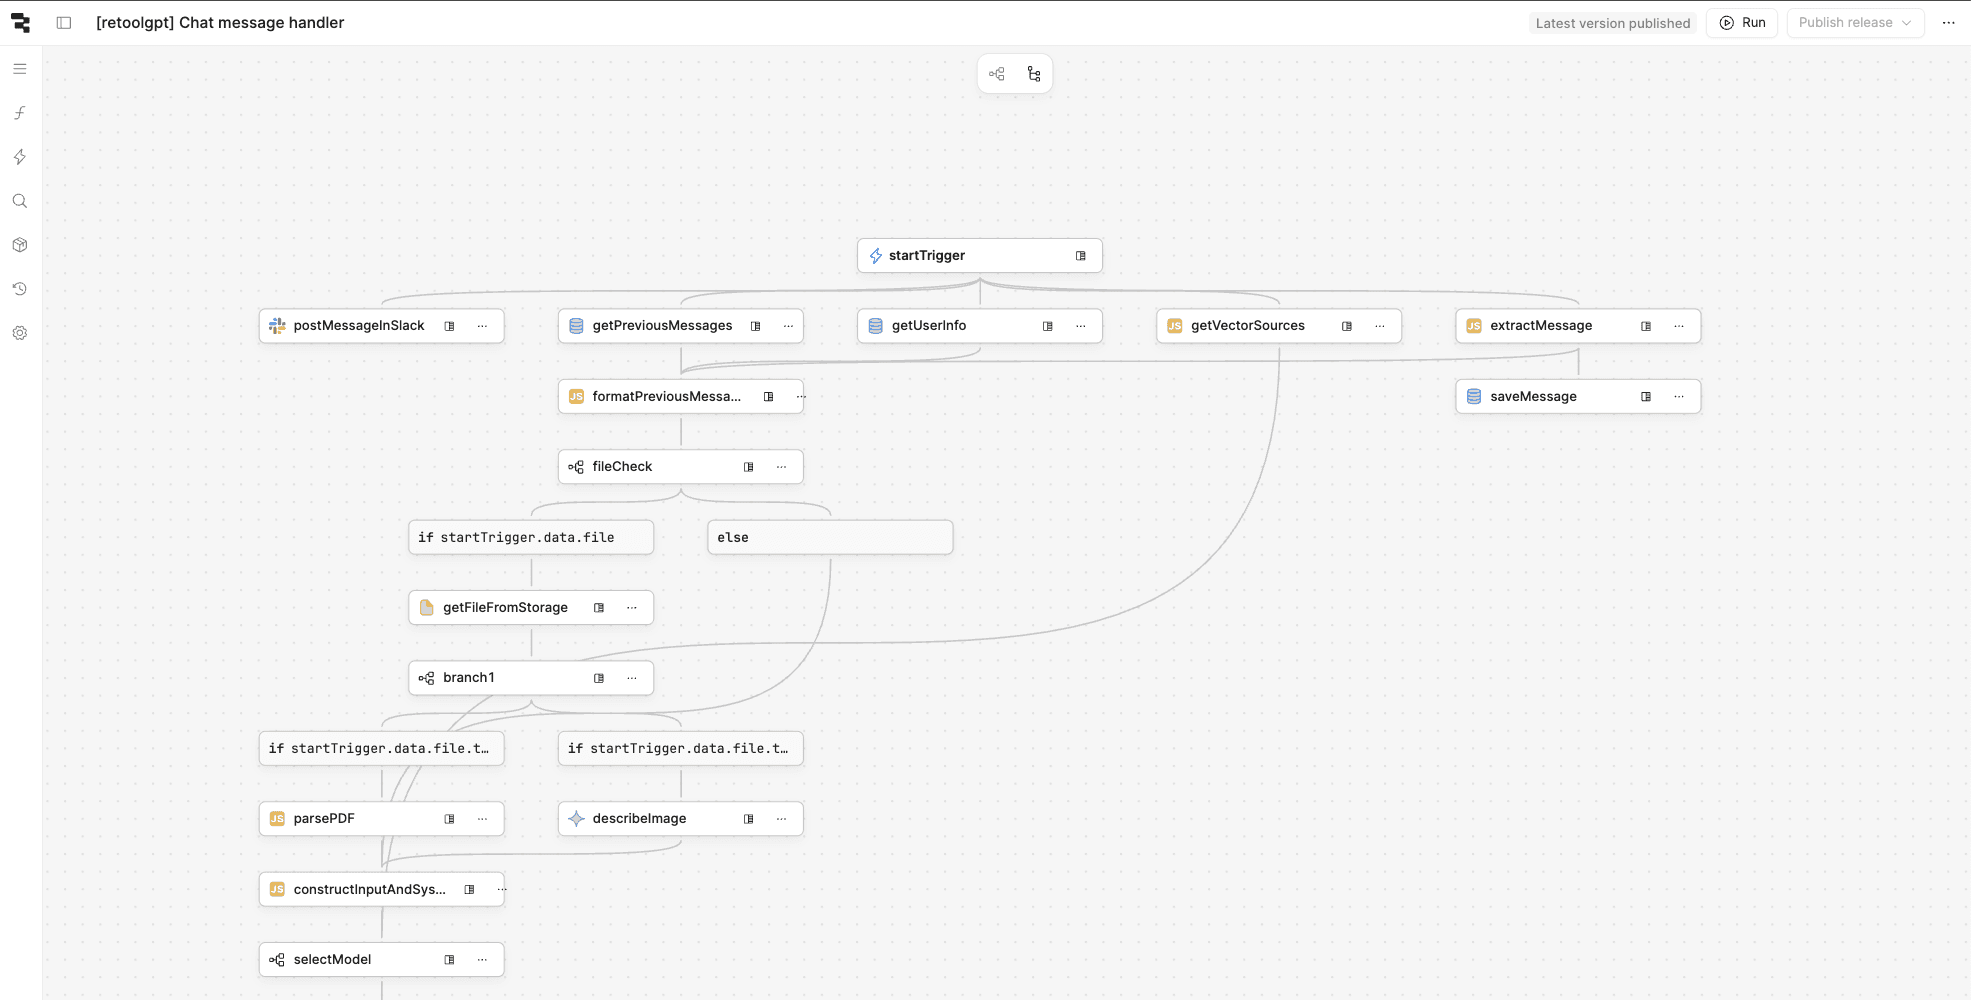Run the workflow

[x=1742, y=23]
